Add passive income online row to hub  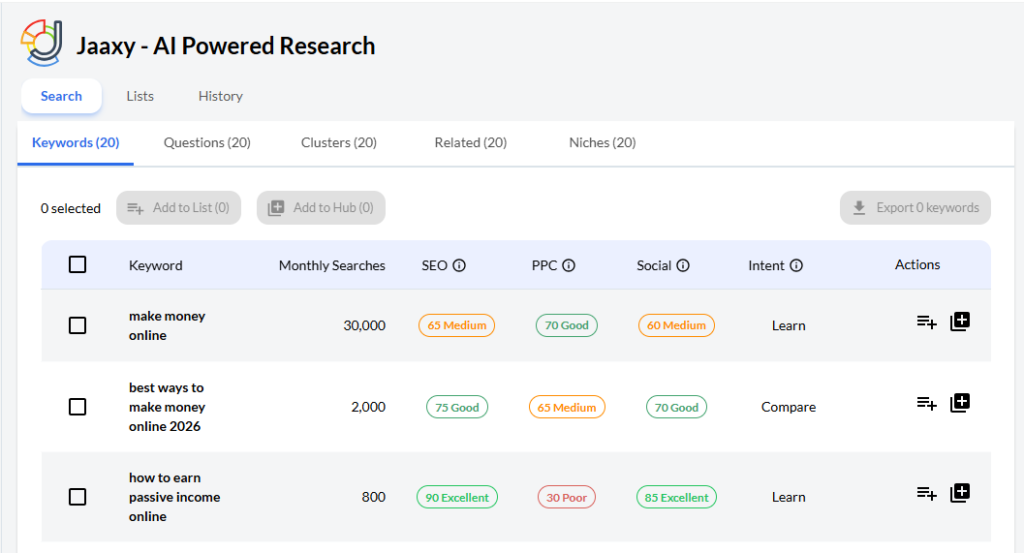coord(960,493)
